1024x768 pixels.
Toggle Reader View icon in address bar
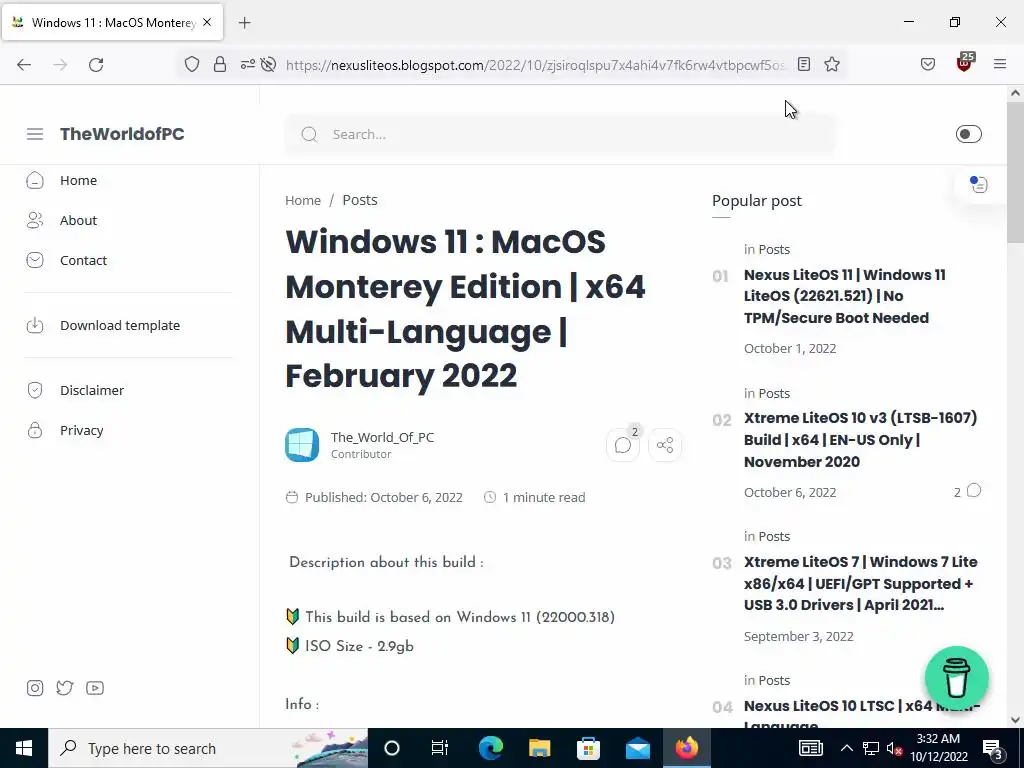(x=804, y=64)
